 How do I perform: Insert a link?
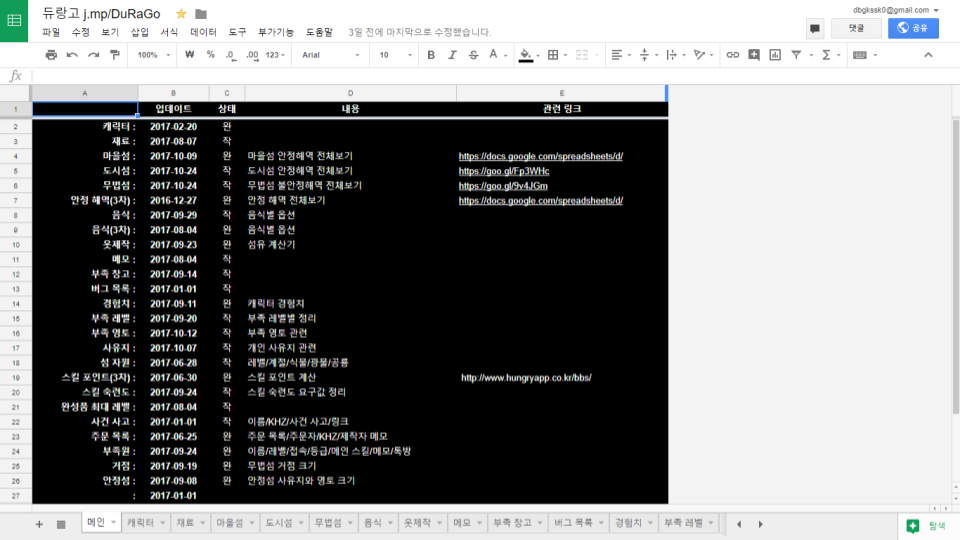732,55
